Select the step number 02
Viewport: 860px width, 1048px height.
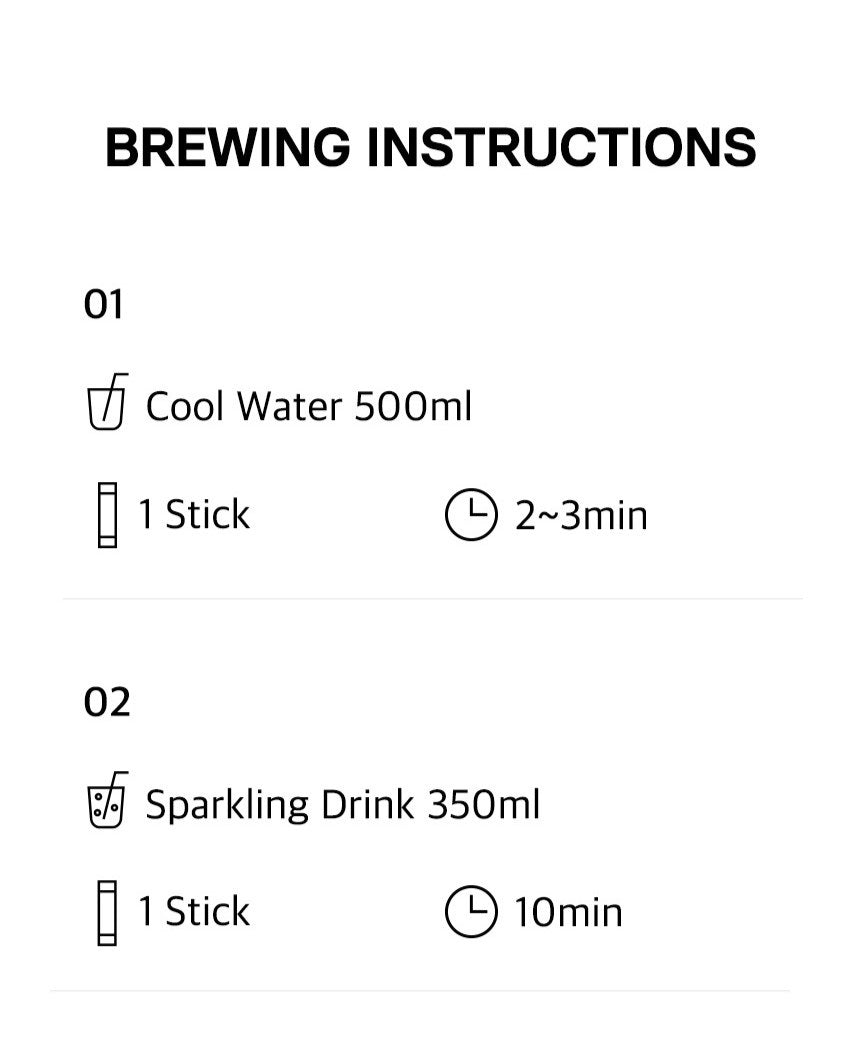107,703
